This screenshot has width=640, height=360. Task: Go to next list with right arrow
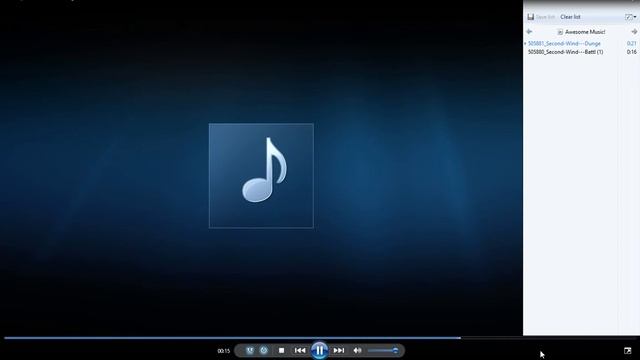click(634, 31)
